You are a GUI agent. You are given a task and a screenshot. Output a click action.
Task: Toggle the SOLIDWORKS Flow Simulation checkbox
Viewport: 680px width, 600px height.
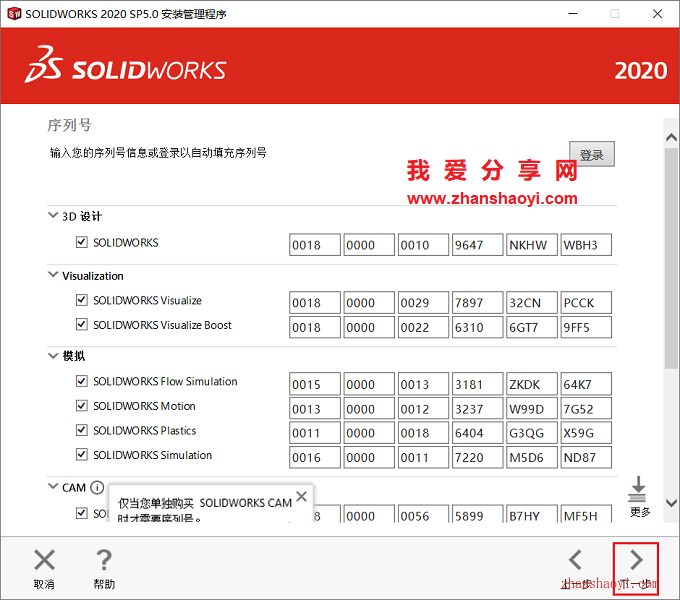coord(82,381)
